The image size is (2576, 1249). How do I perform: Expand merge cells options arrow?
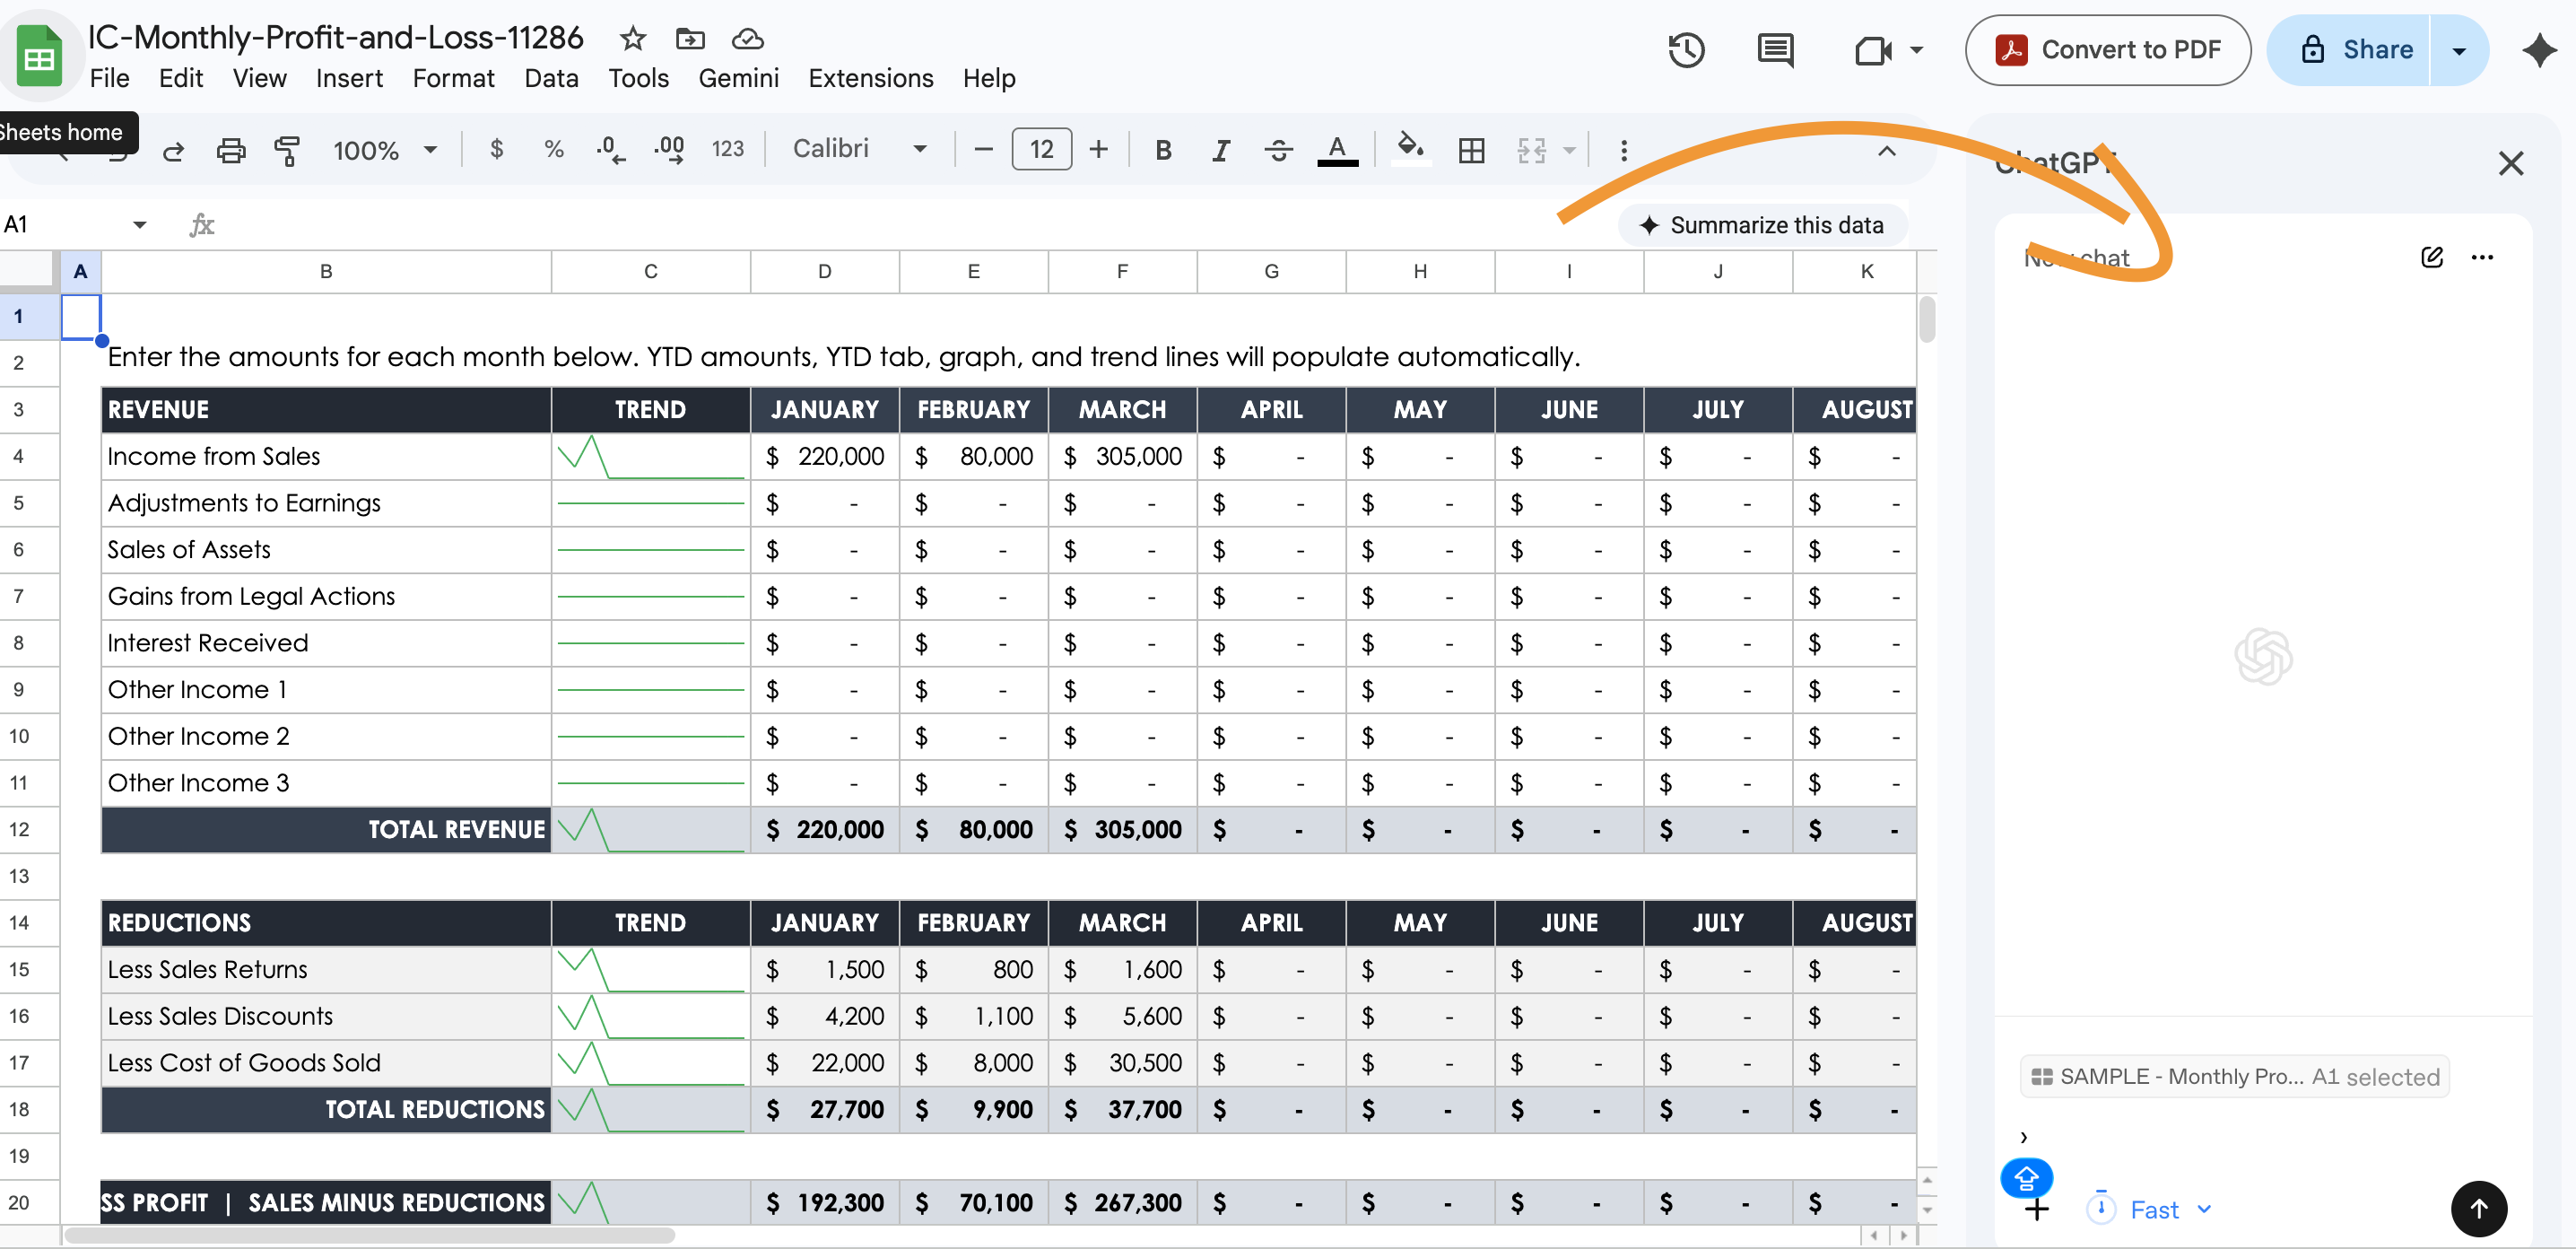tap(1569, 150)
